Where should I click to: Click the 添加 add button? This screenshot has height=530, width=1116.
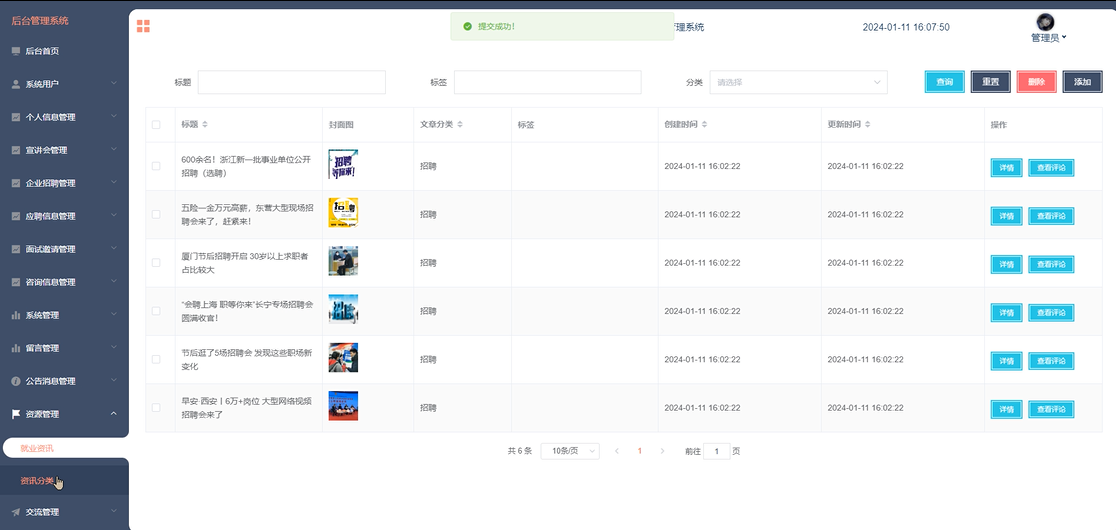[1083, 82]
